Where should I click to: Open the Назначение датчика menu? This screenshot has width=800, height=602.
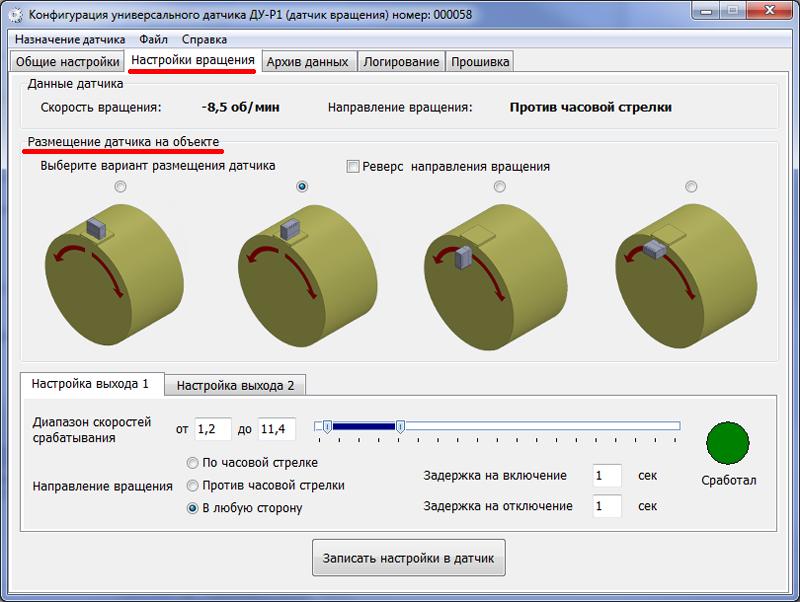pos(70,39)
